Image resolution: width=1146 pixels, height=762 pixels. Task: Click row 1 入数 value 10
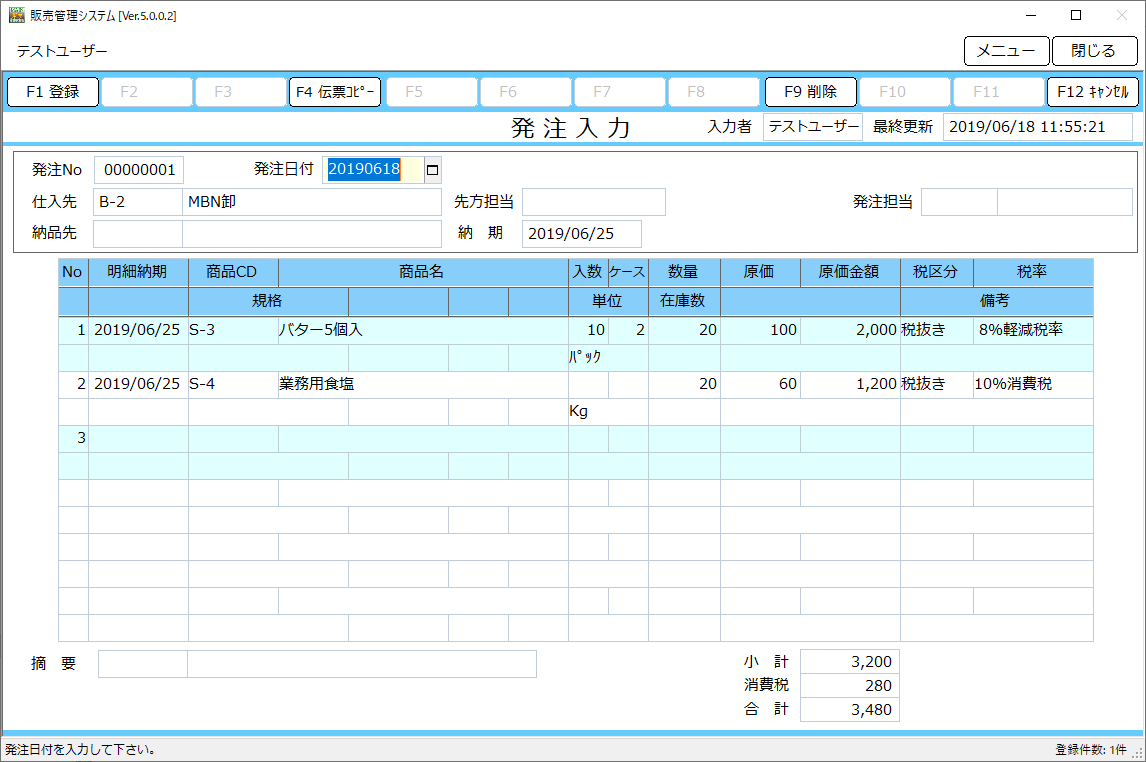tap(588, 330)
